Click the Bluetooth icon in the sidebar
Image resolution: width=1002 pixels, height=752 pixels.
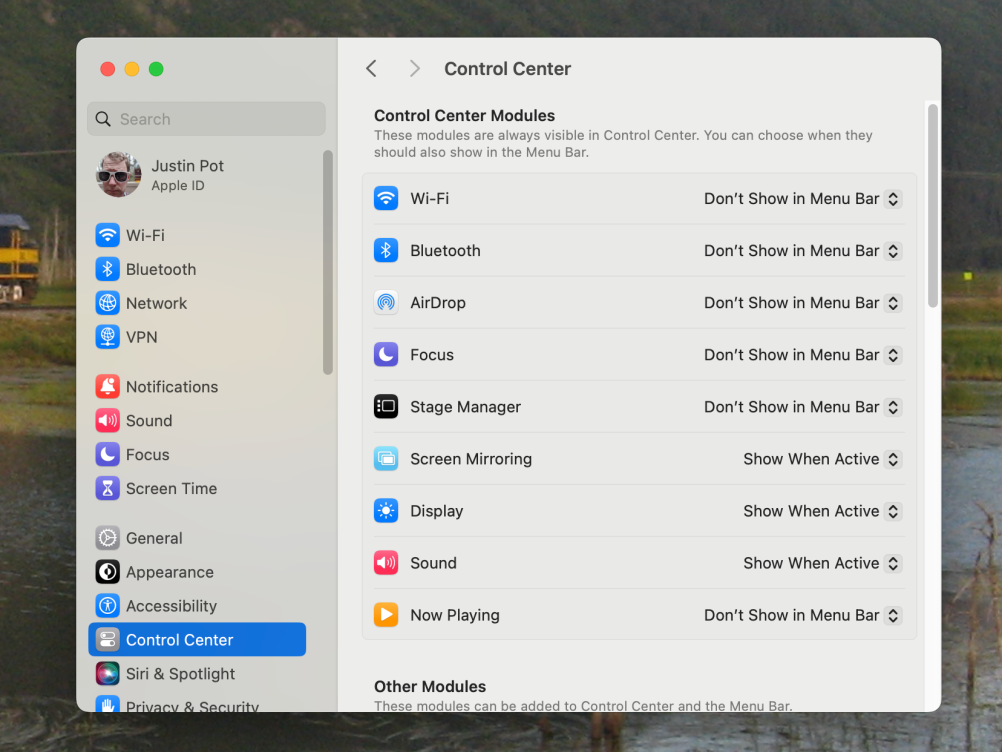(x=107, y=269)
